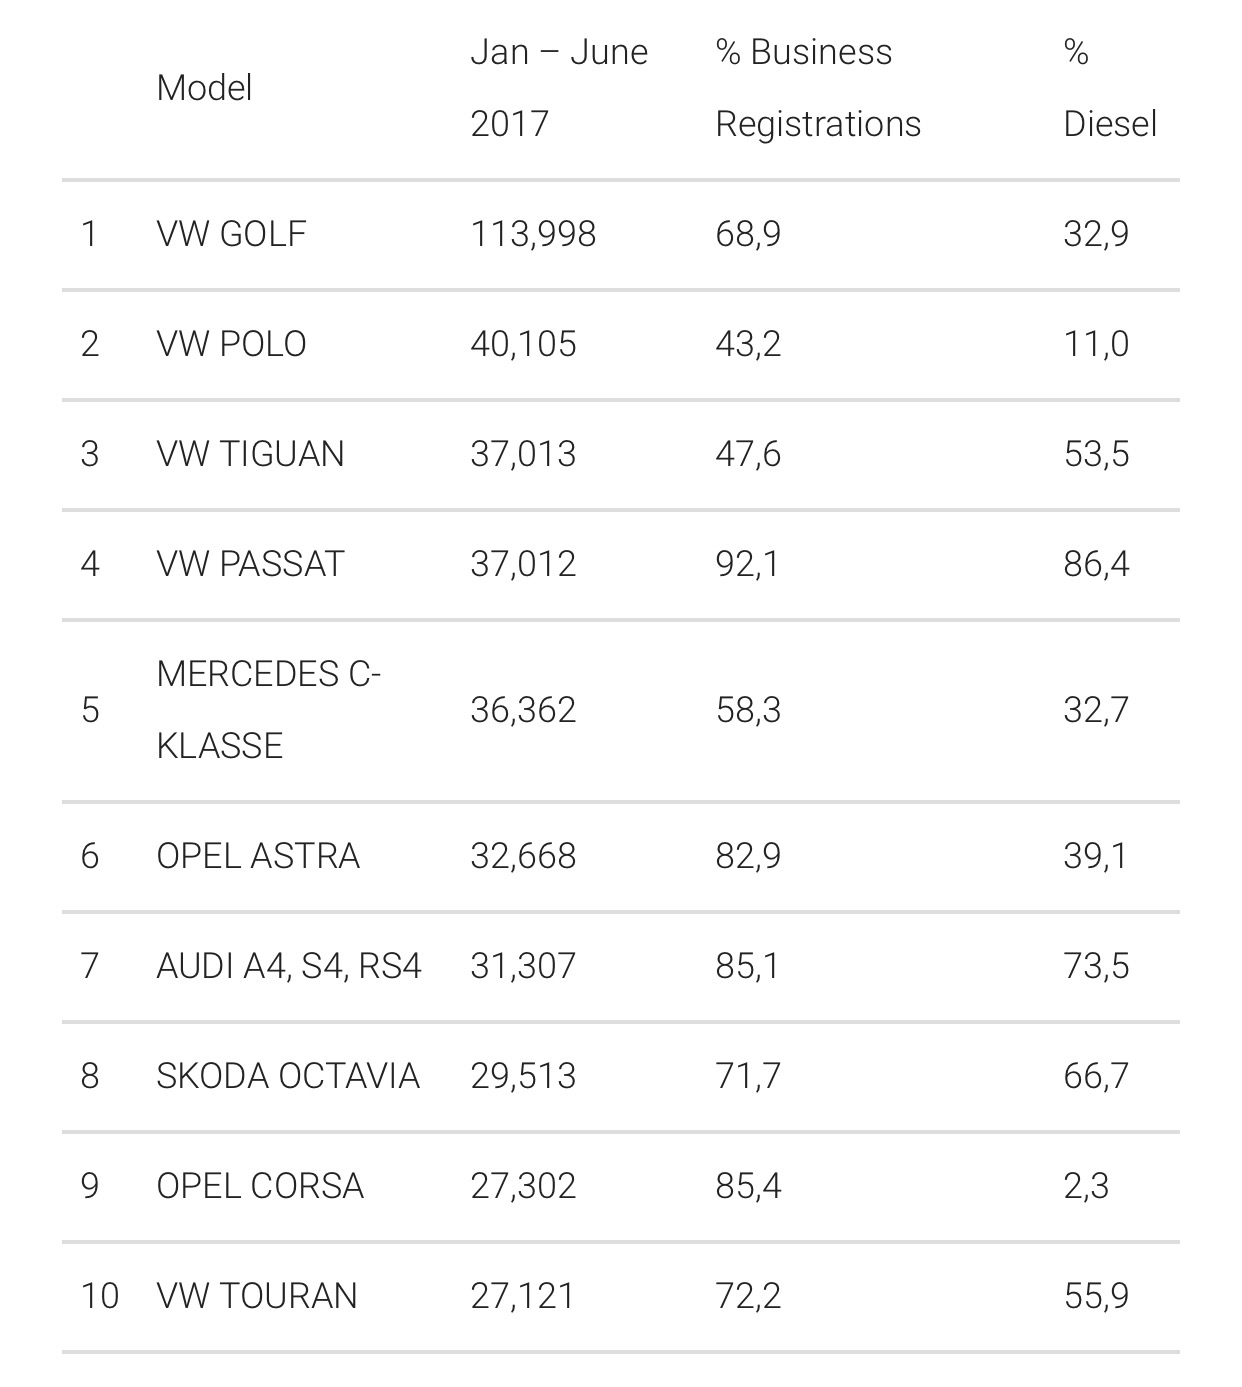The height and width of the screenshot is (1387, 1242).
Task: Click rank number 10 in the table
Action: [x=100, y=1296]
